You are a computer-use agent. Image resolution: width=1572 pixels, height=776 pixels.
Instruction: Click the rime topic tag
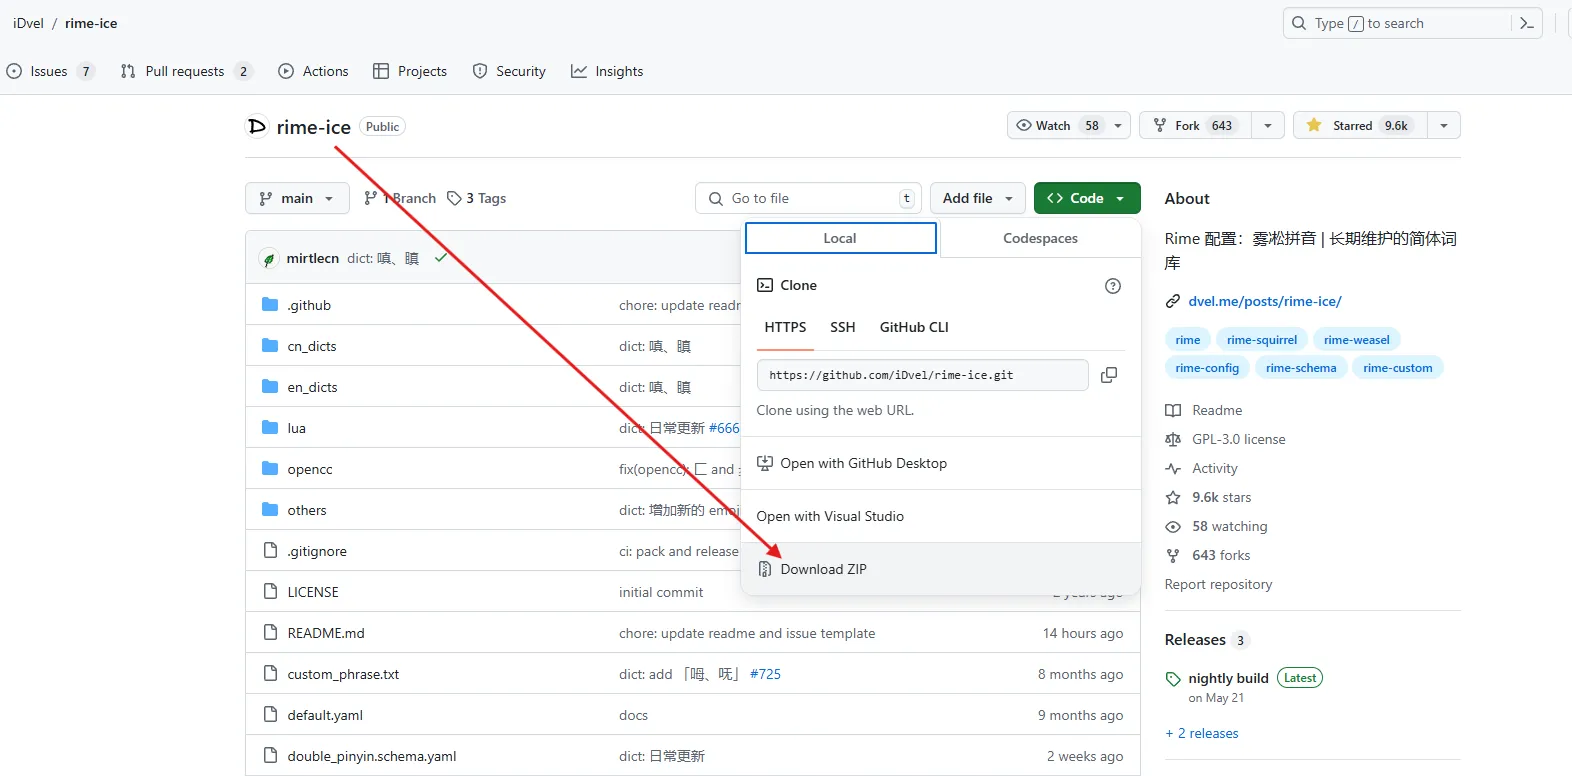tap(1188, 340)
